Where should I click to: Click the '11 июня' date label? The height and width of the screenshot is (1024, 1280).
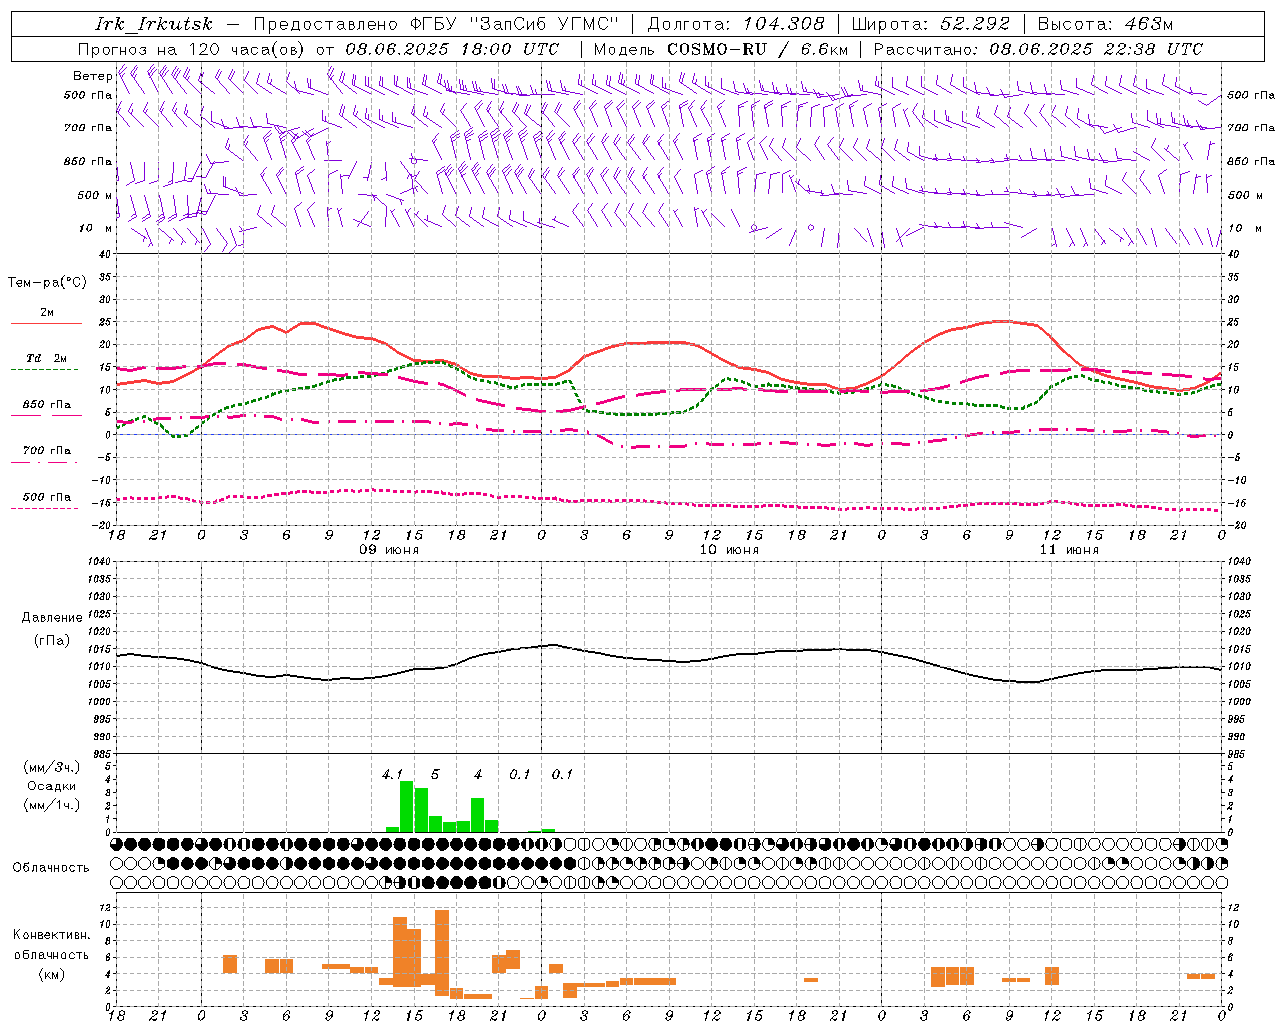(x=1069, y=550)
